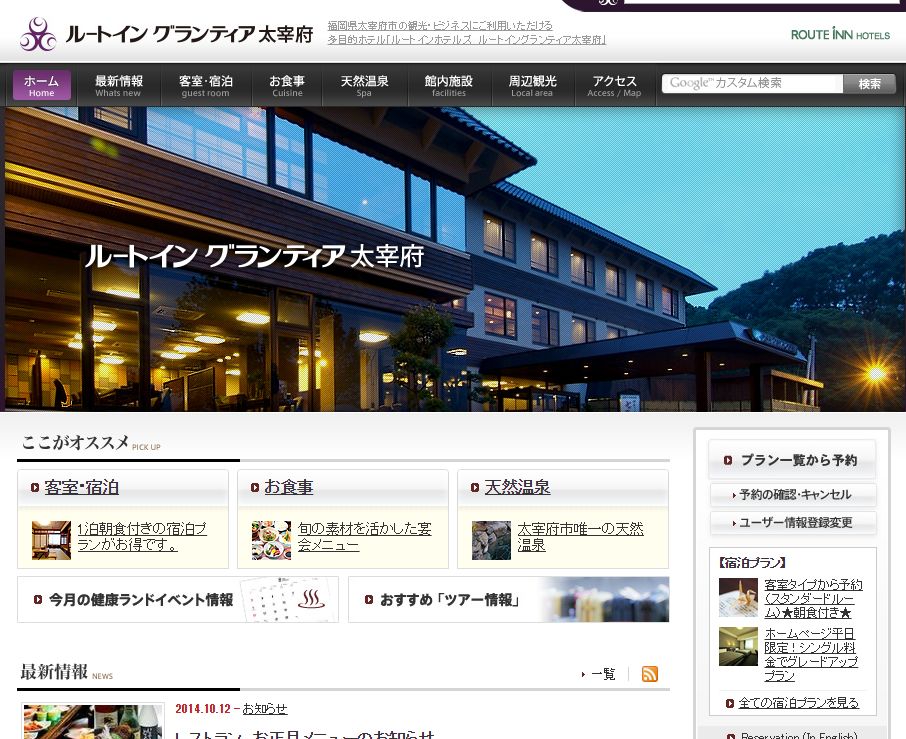Open the 全ての宿泊プランを見る link
906x739 pixels.
coord(797,703)
